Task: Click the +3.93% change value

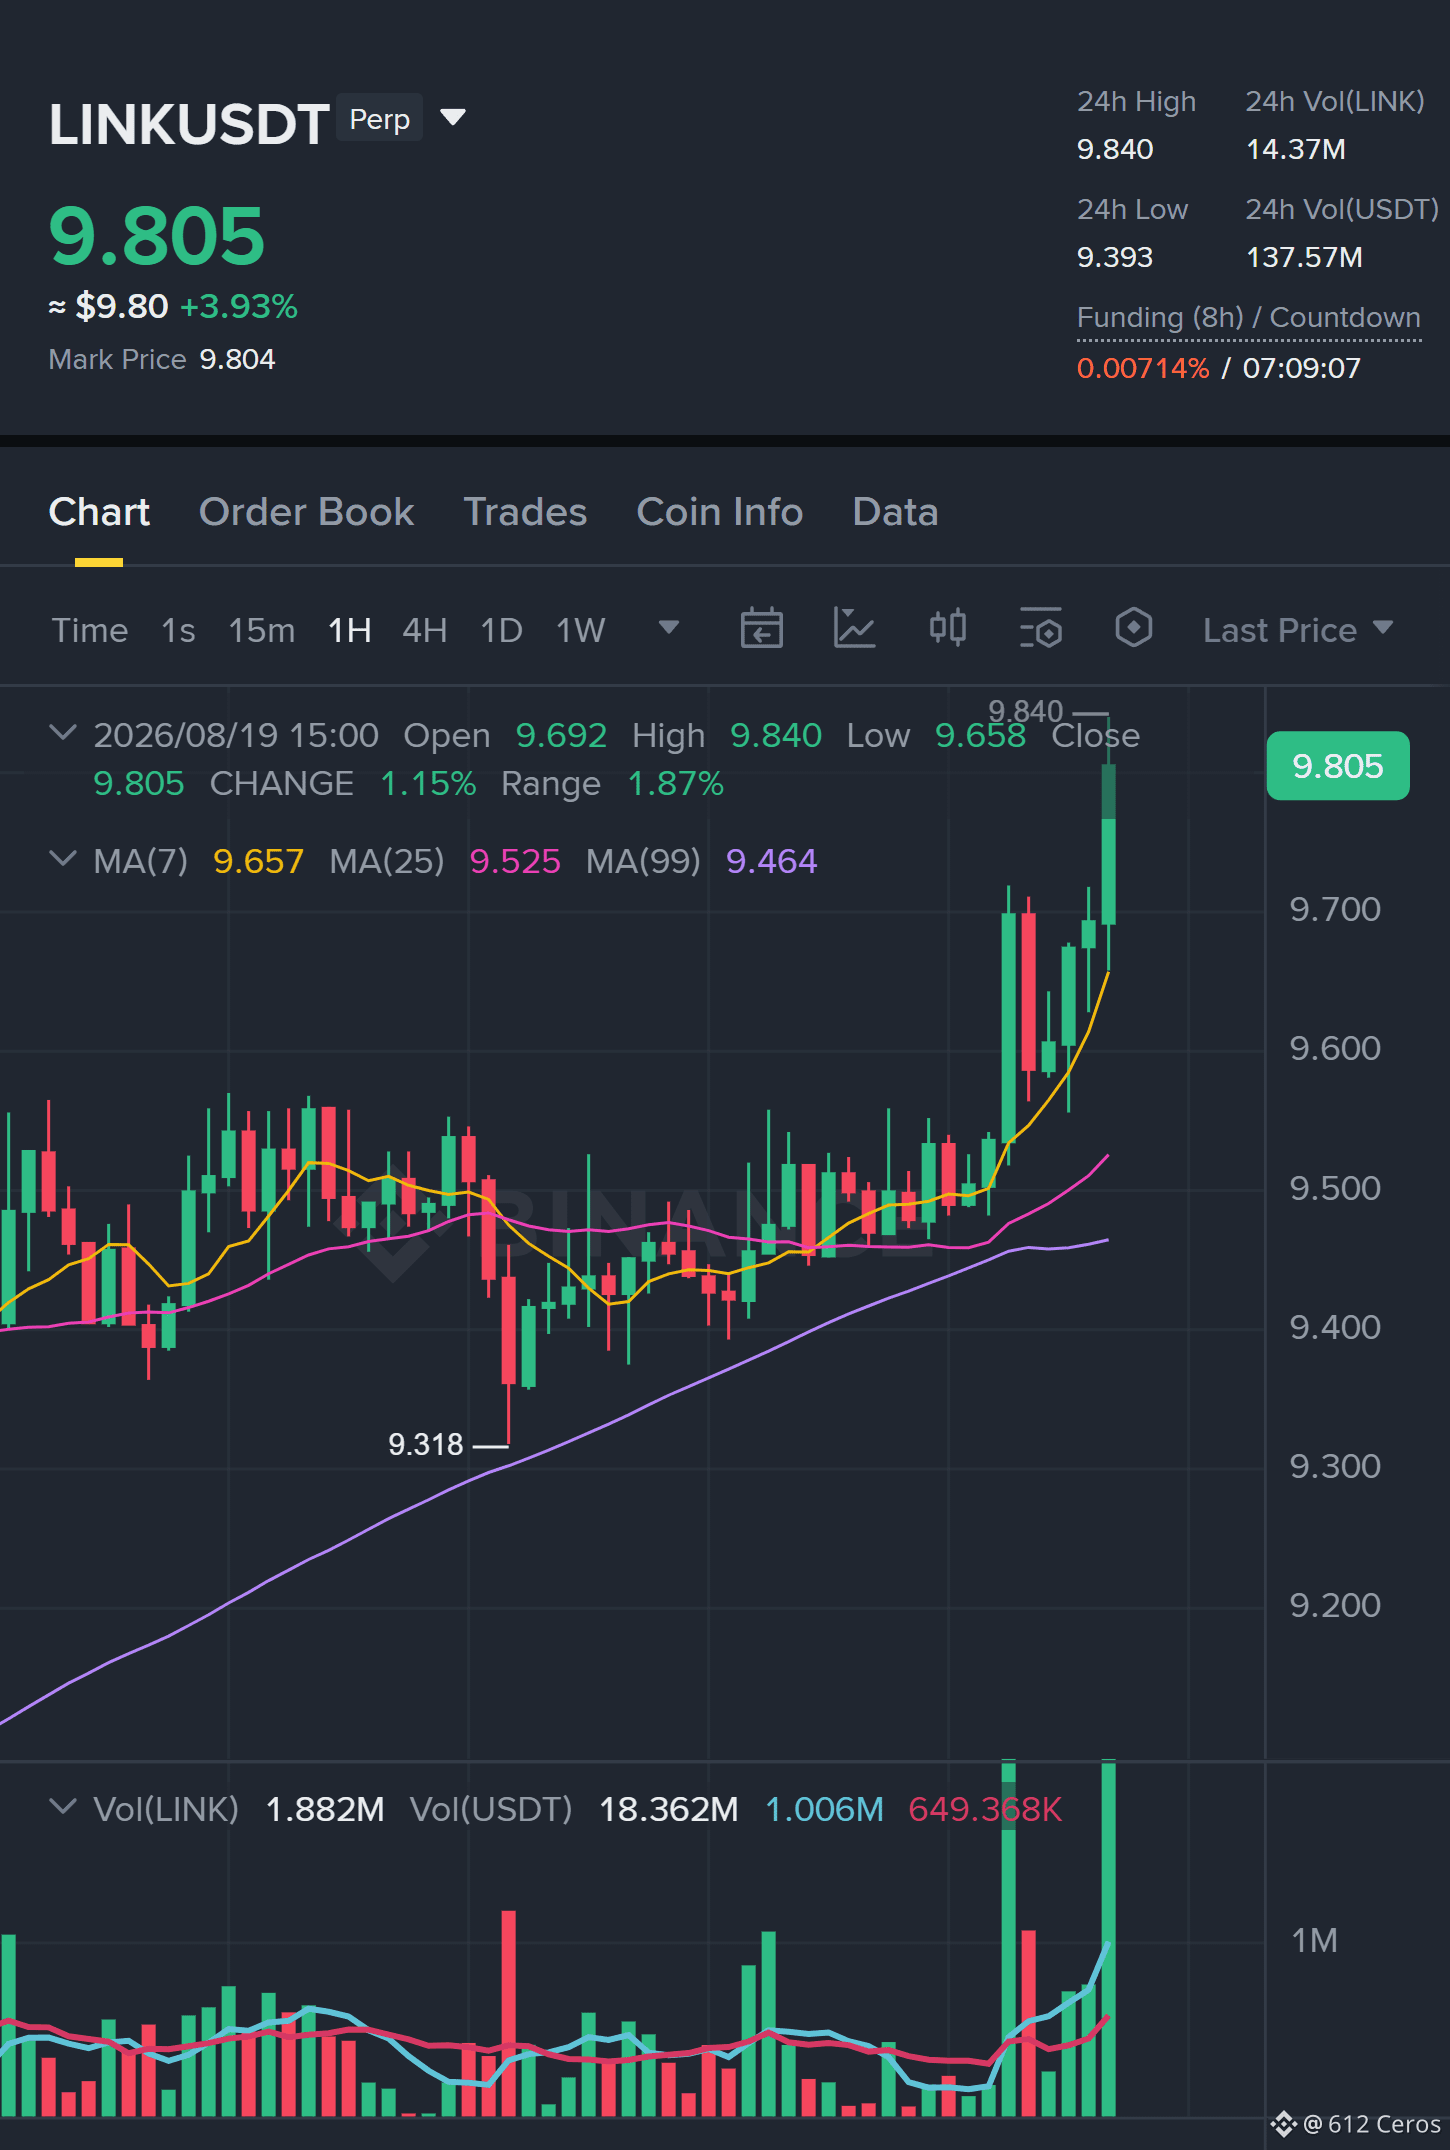Action: point(239,306)
